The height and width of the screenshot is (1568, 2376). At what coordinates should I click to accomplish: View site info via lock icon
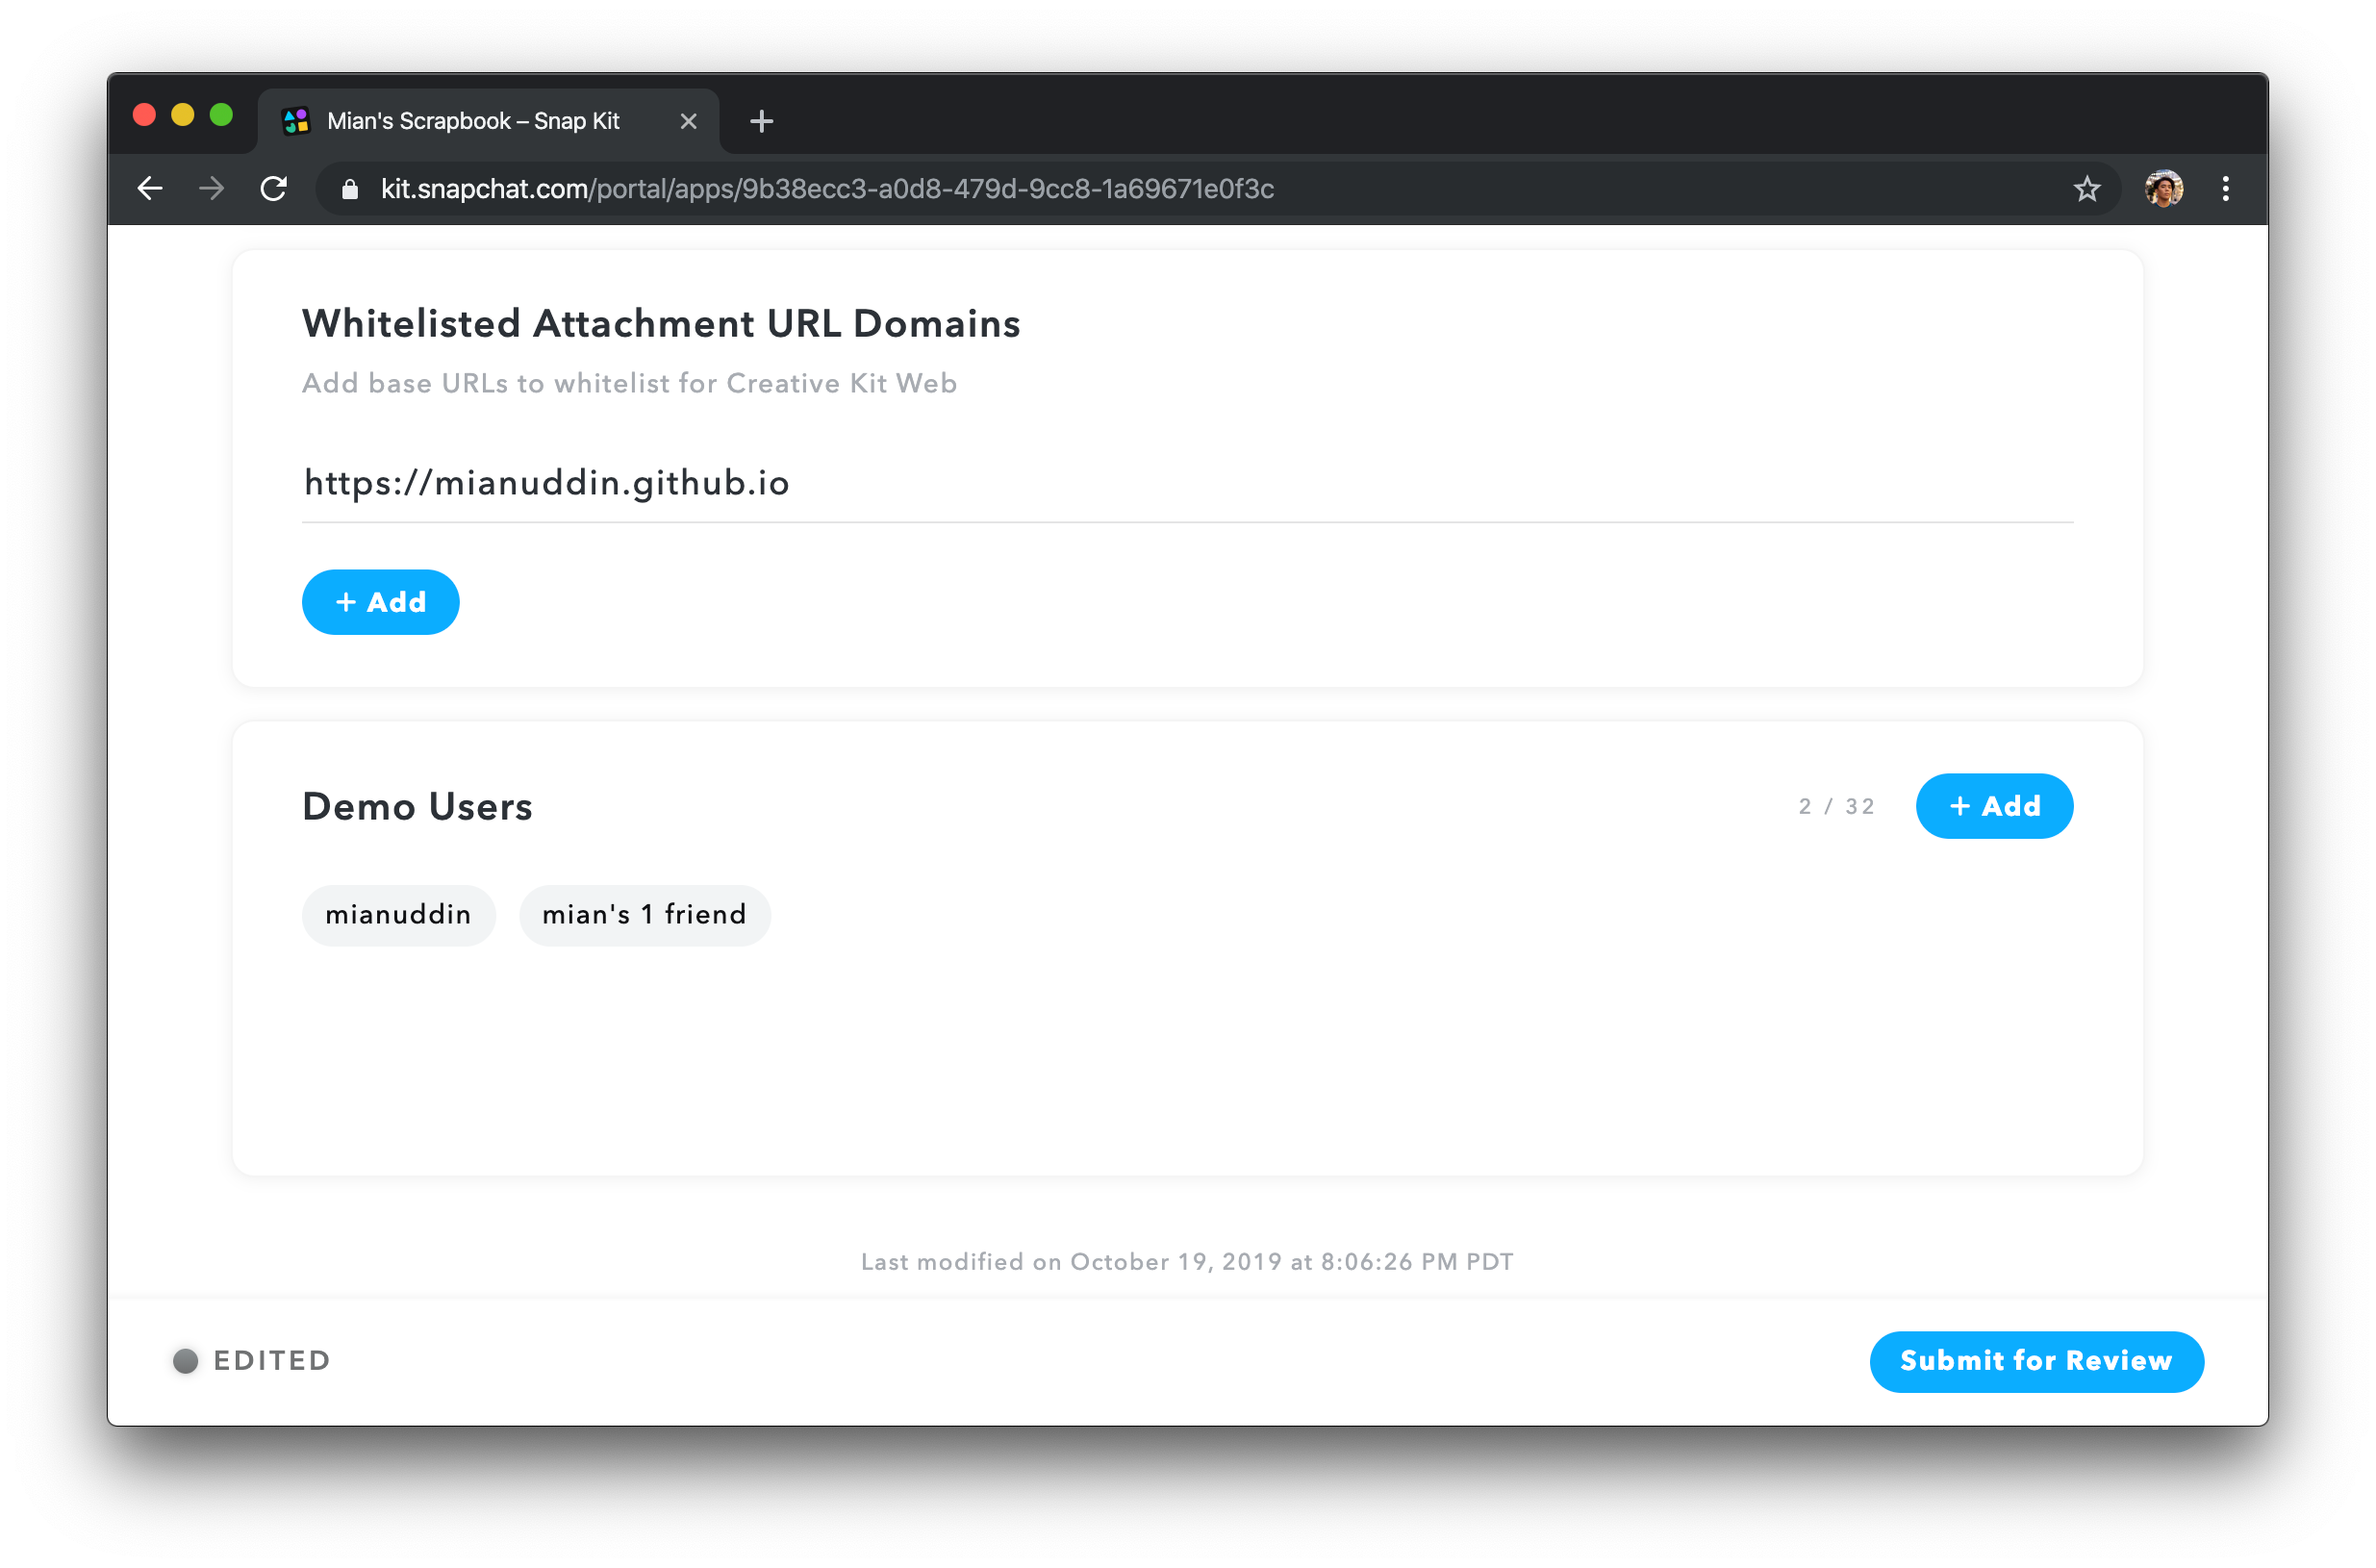pos(350,189)
